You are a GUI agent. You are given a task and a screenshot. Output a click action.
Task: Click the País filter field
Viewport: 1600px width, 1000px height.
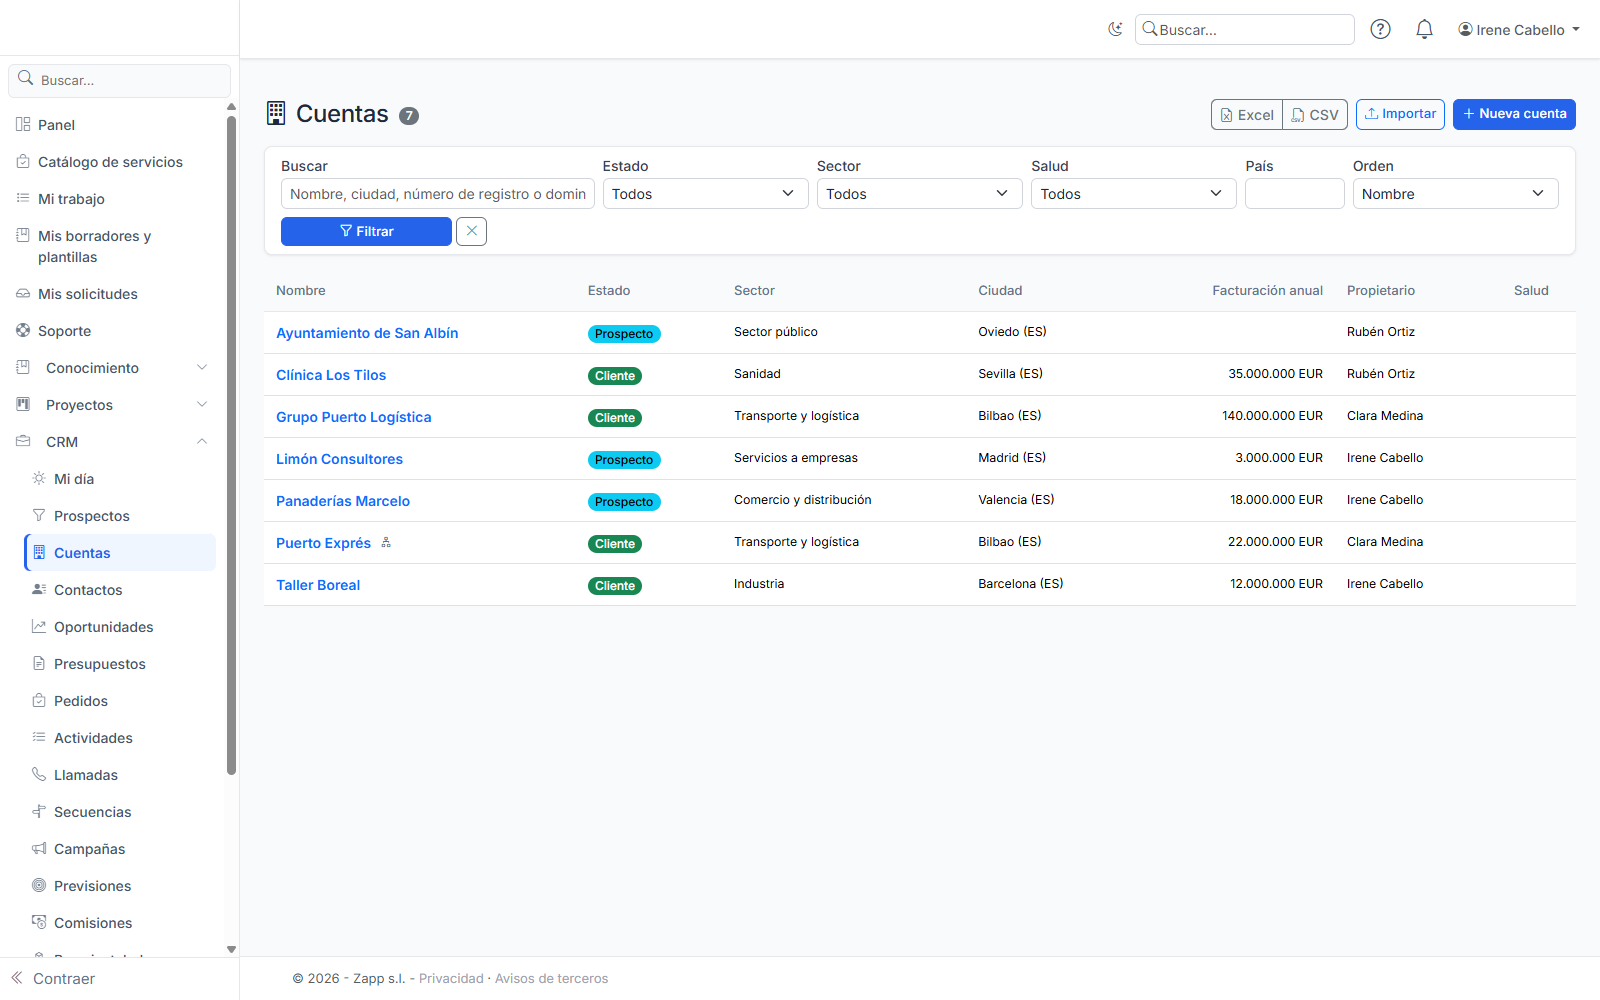[x=1294, y=194]
